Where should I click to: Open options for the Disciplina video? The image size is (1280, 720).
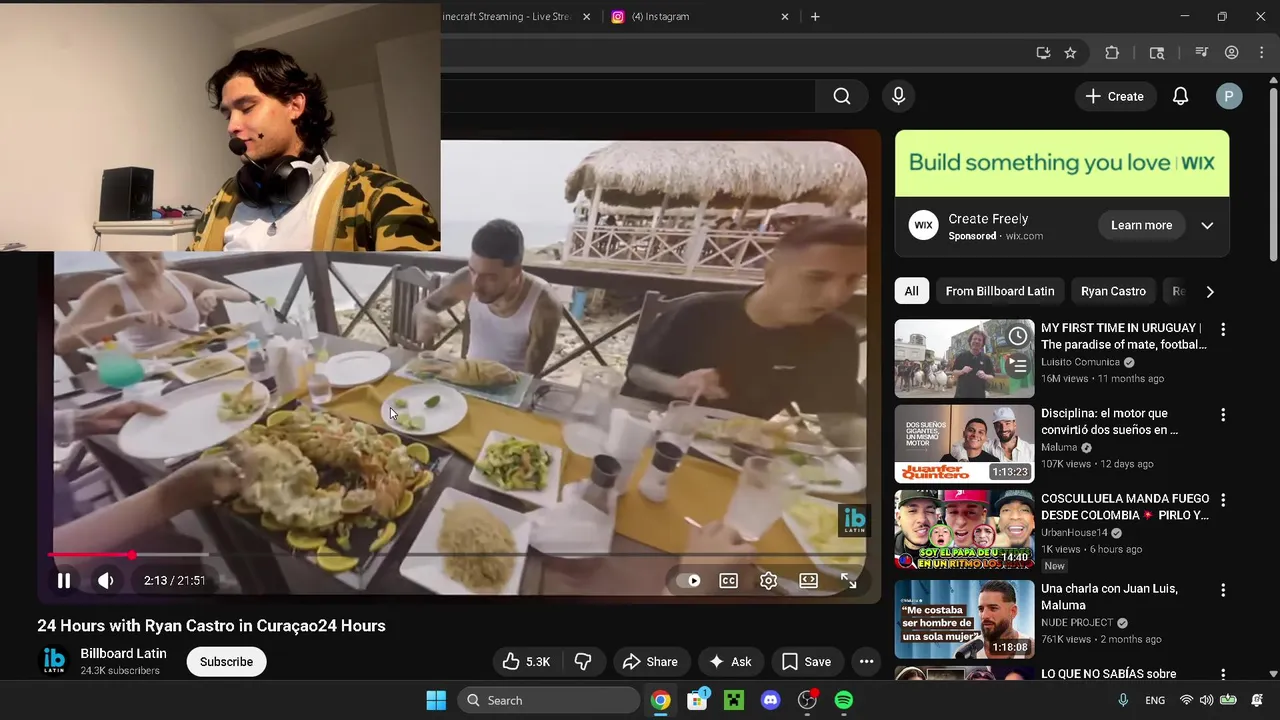click(1222, 414)
